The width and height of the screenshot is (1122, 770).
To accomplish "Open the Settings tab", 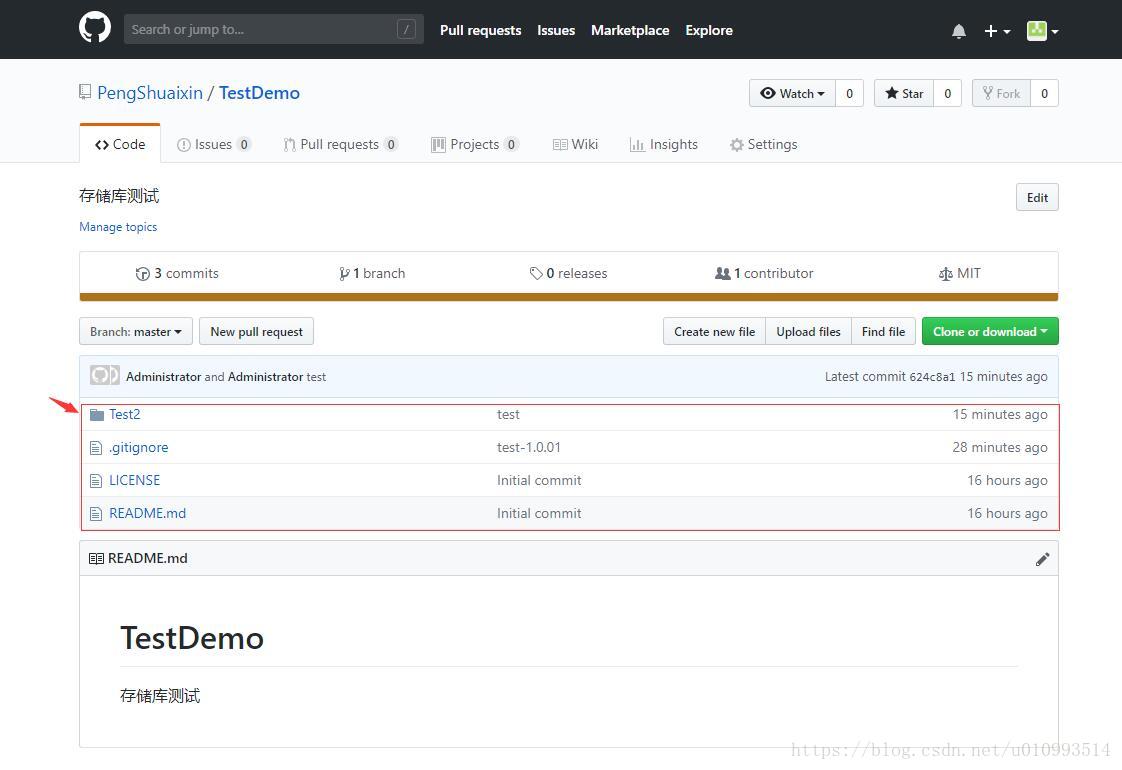I will [763, 144].
